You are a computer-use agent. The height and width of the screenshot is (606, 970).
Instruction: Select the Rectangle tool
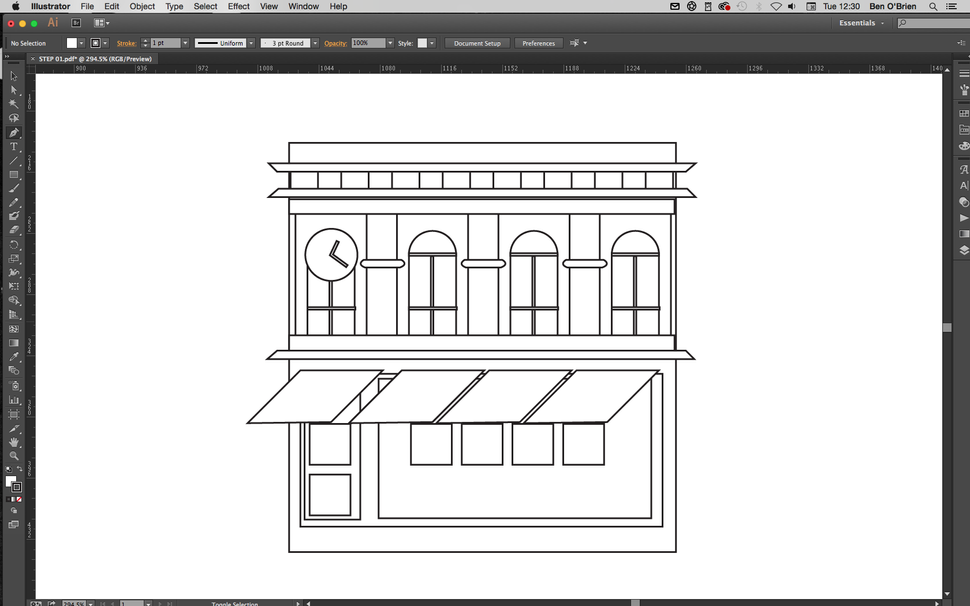[x=14, y=173]
